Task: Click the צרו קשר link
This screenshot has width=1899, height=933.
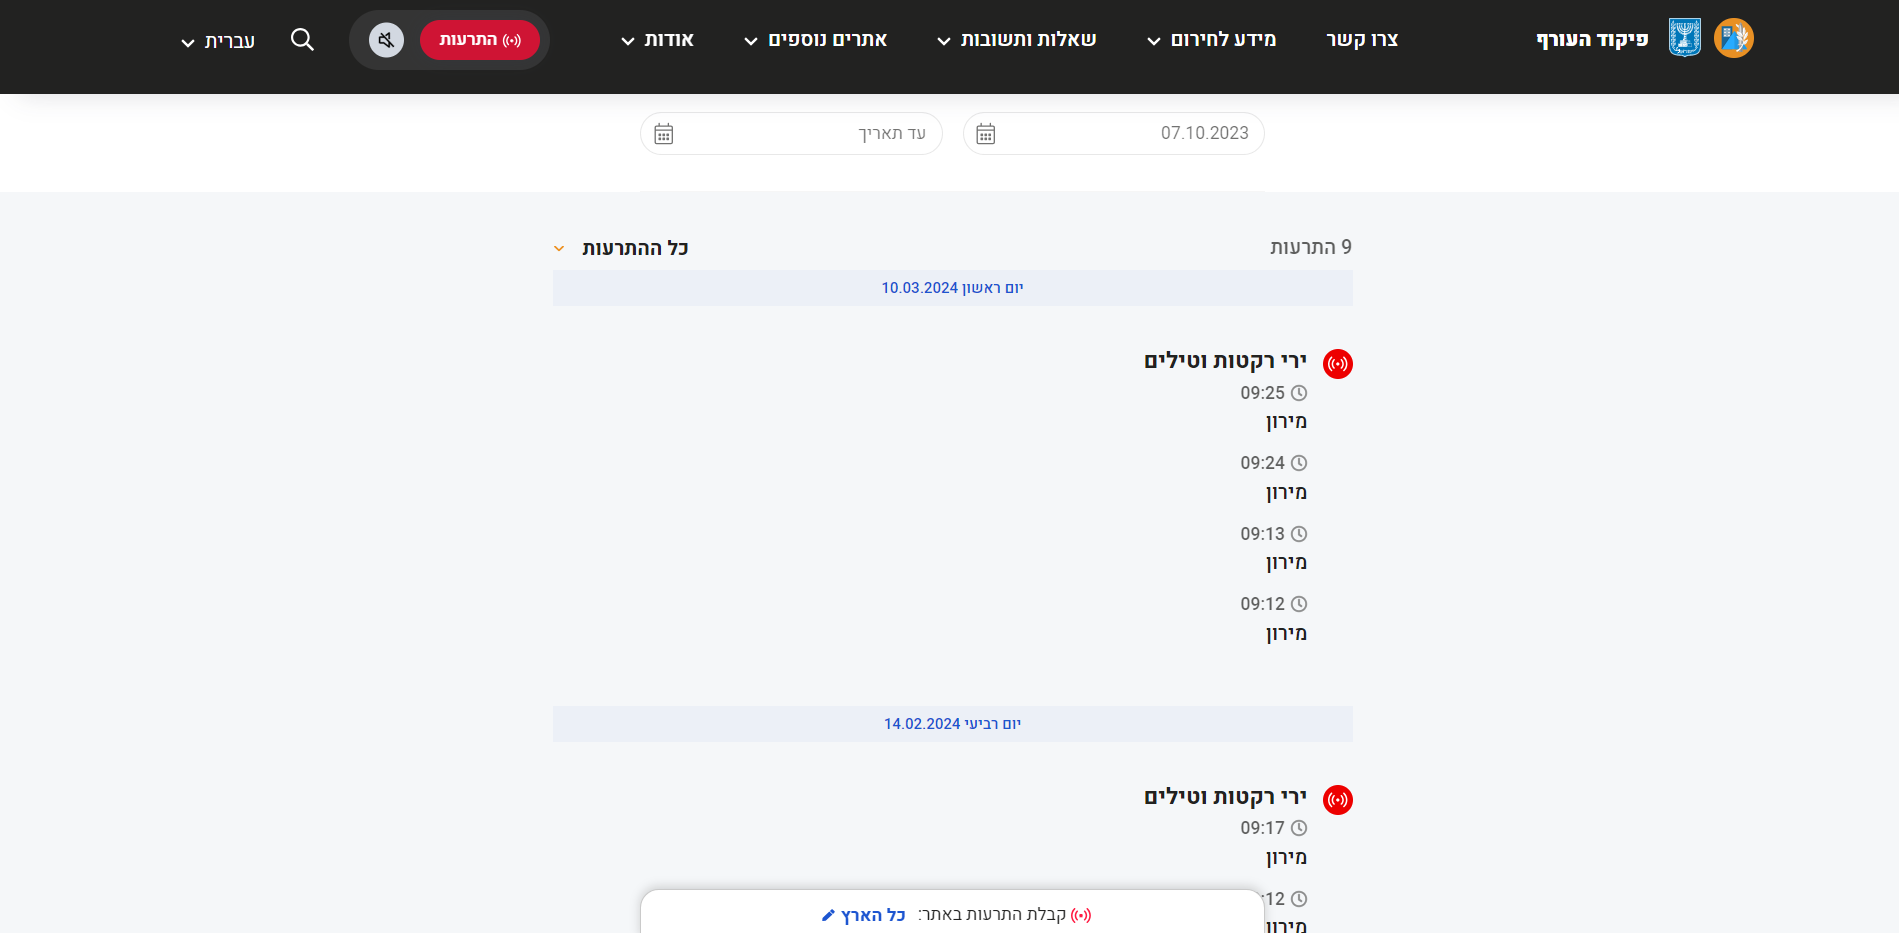Action: pos(1362,40)
